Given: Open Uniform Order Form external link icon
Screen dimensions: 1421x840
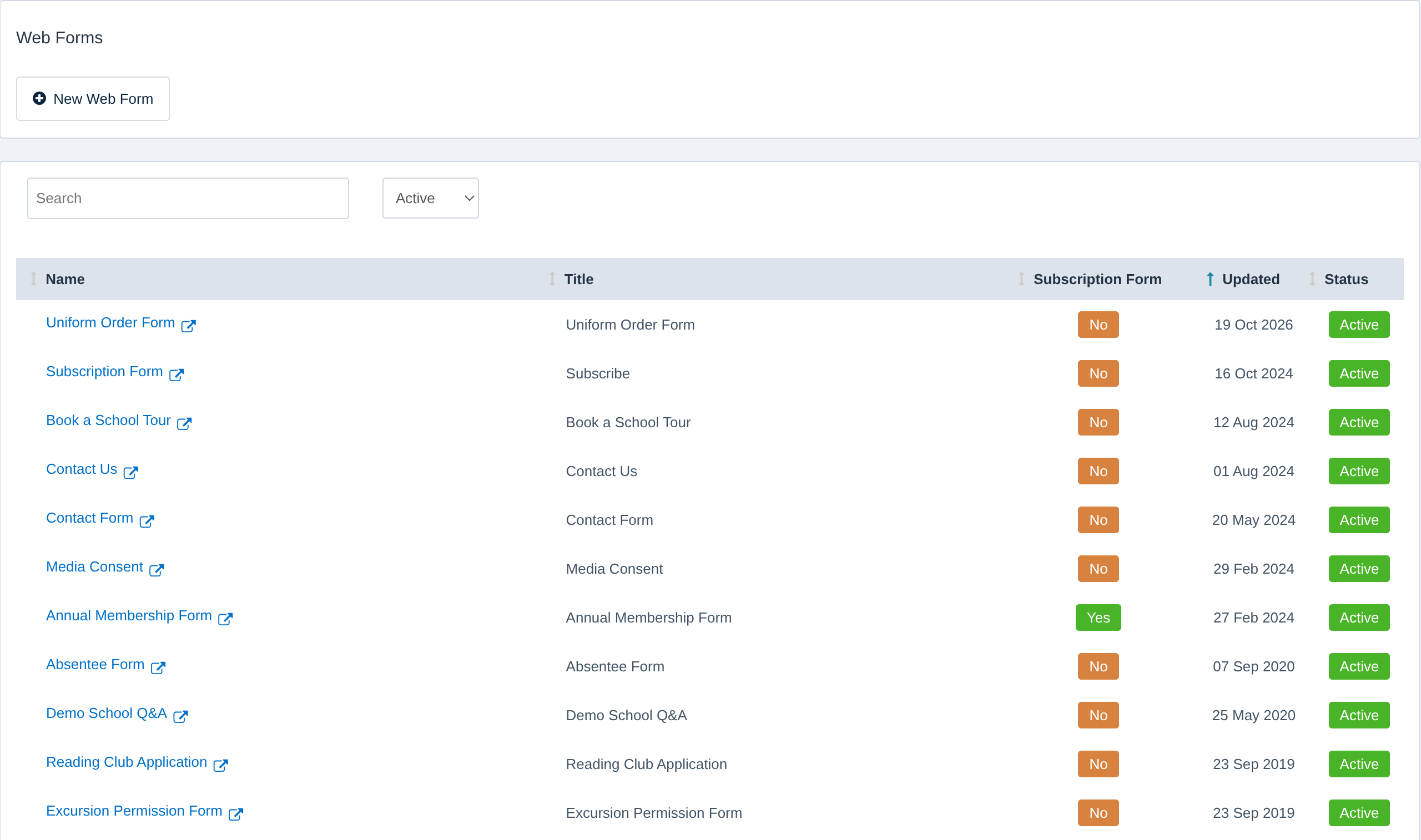Looking at the screenshot, I should [x=188, y=326].
